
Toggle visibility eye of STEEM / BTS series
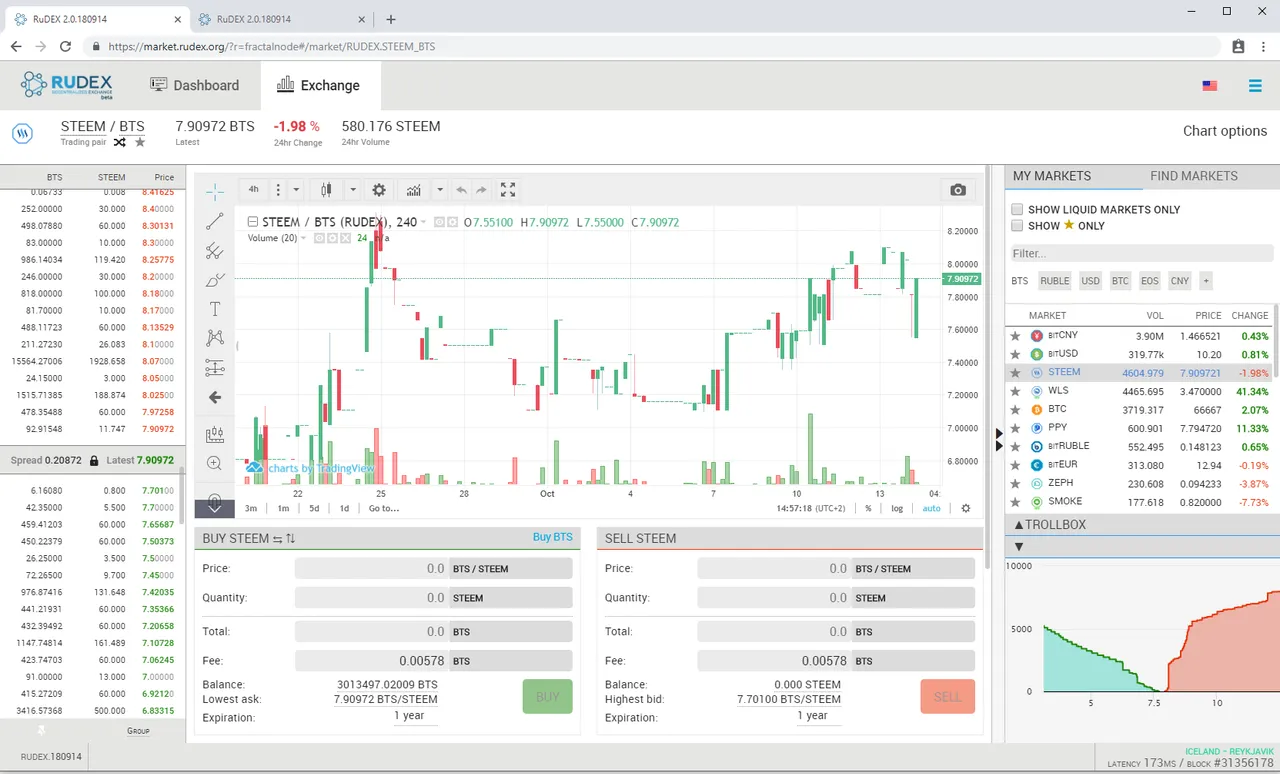pos(440,222)
